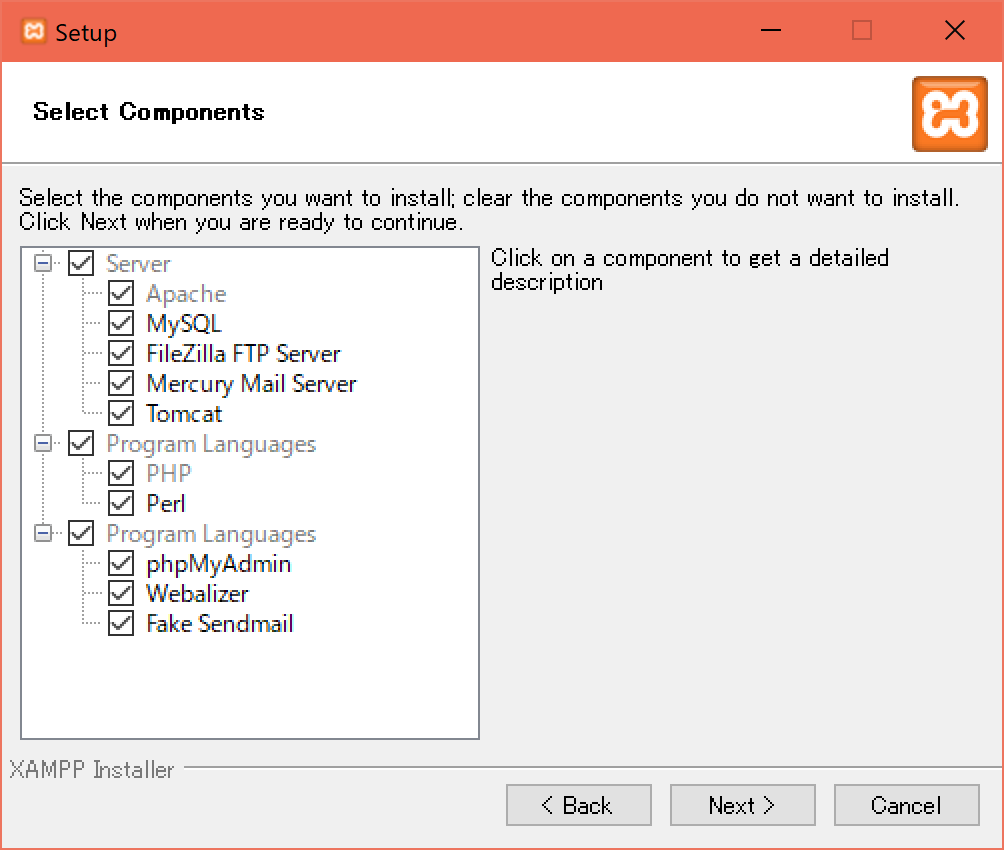Uncheck the MySQL component

(x=121, y=323)
